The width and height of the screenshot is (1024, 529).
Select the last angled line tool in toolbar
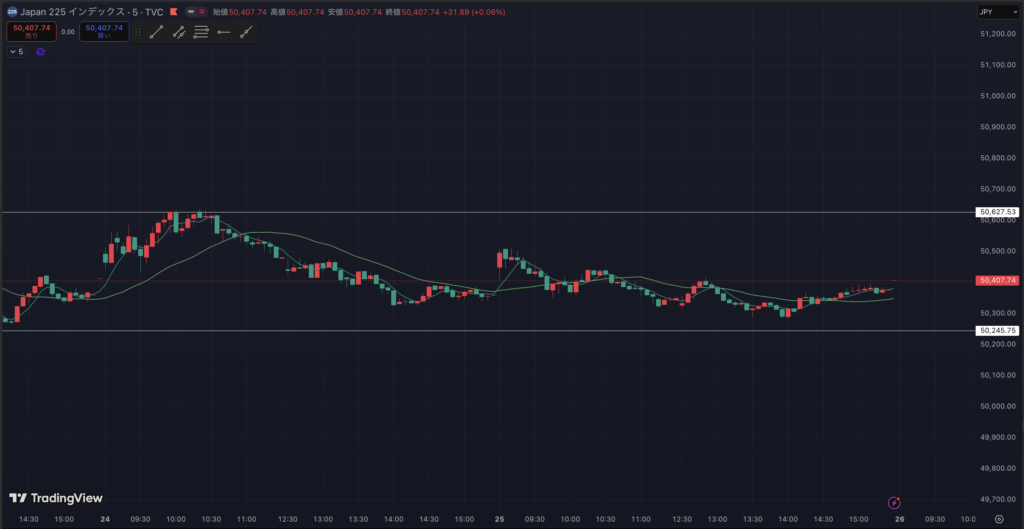pyautogui.click(x=245, y=32)
